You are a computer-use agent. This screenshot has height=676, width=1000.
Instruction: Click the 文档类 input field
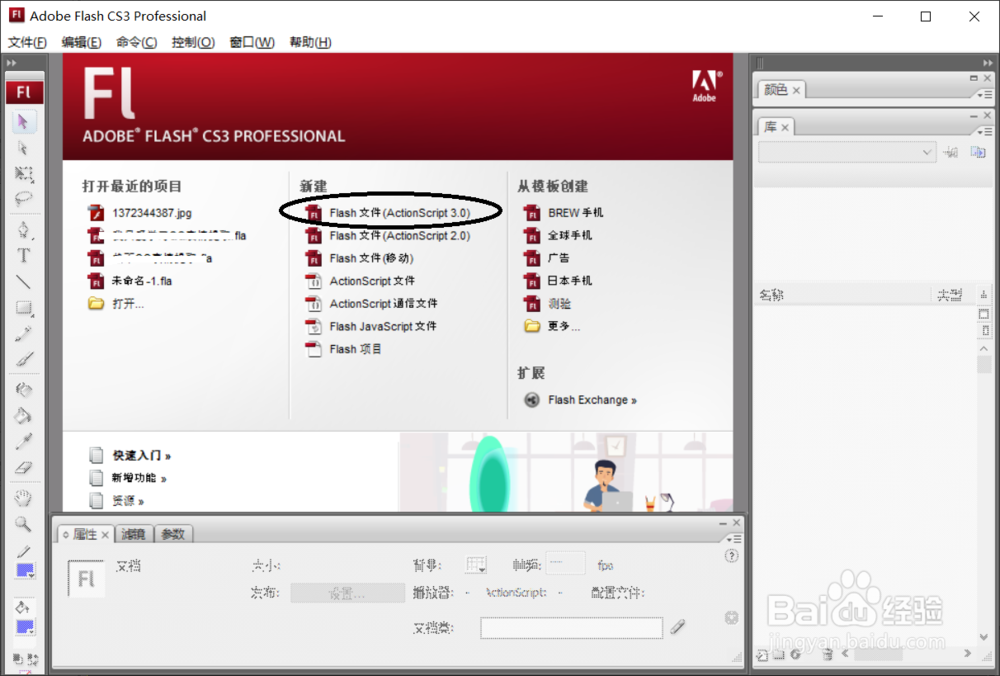click(x=571, y=628)
